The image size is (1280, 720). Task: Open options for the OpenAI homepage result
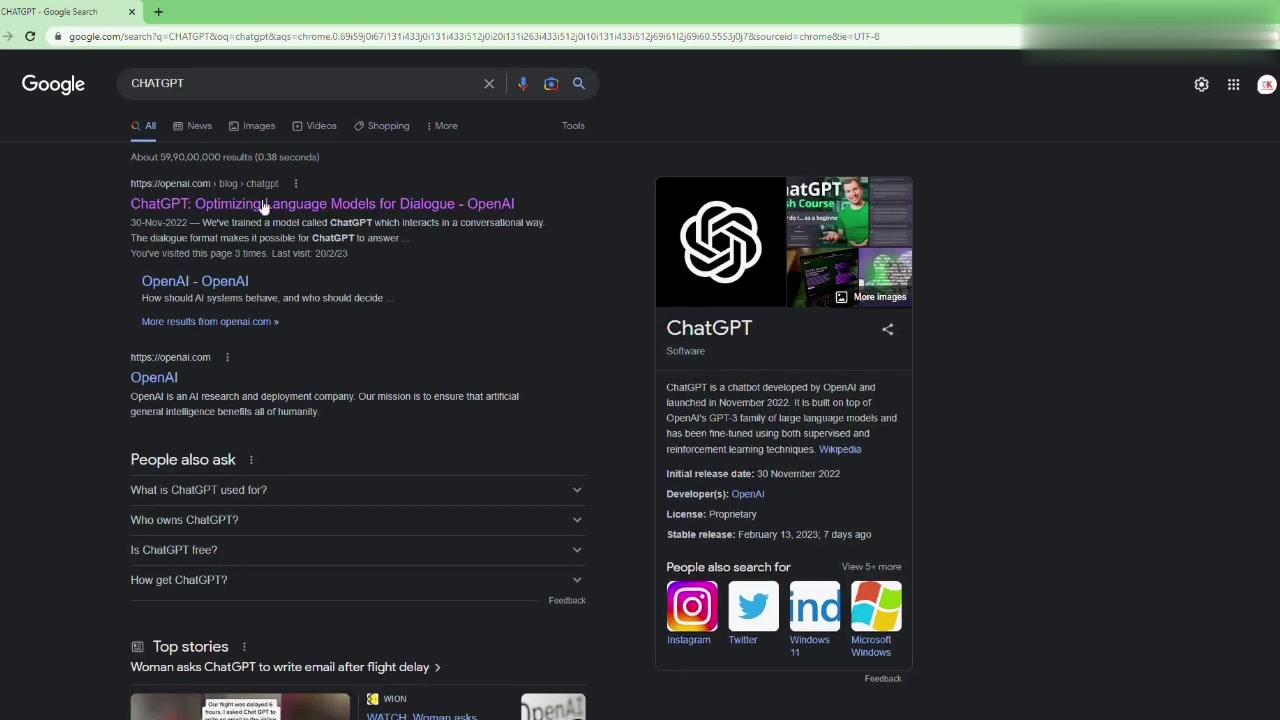point(227,357)
